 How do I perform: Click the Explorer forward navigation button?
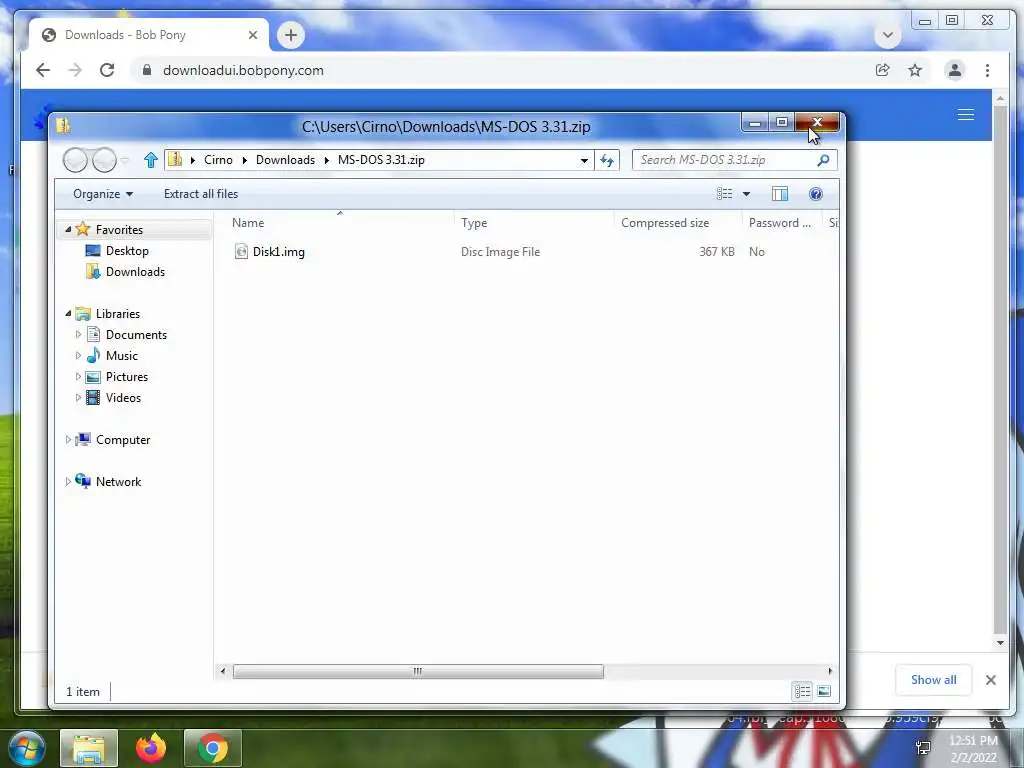(104, 160)
